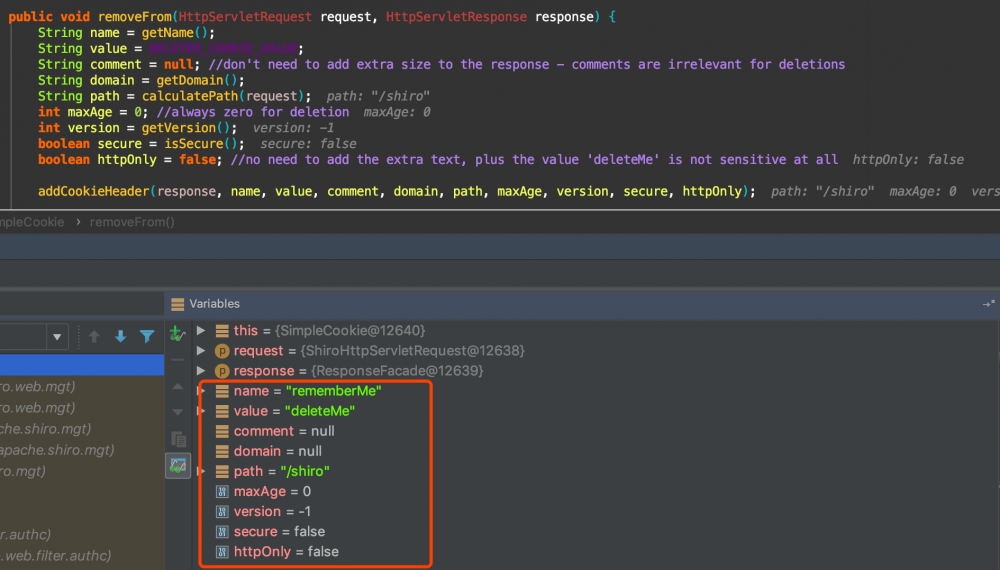Screen dimensions: 1000x570
Task: Click the {SimpleCookie@12640} value text
Action: (x=350, y=330)
